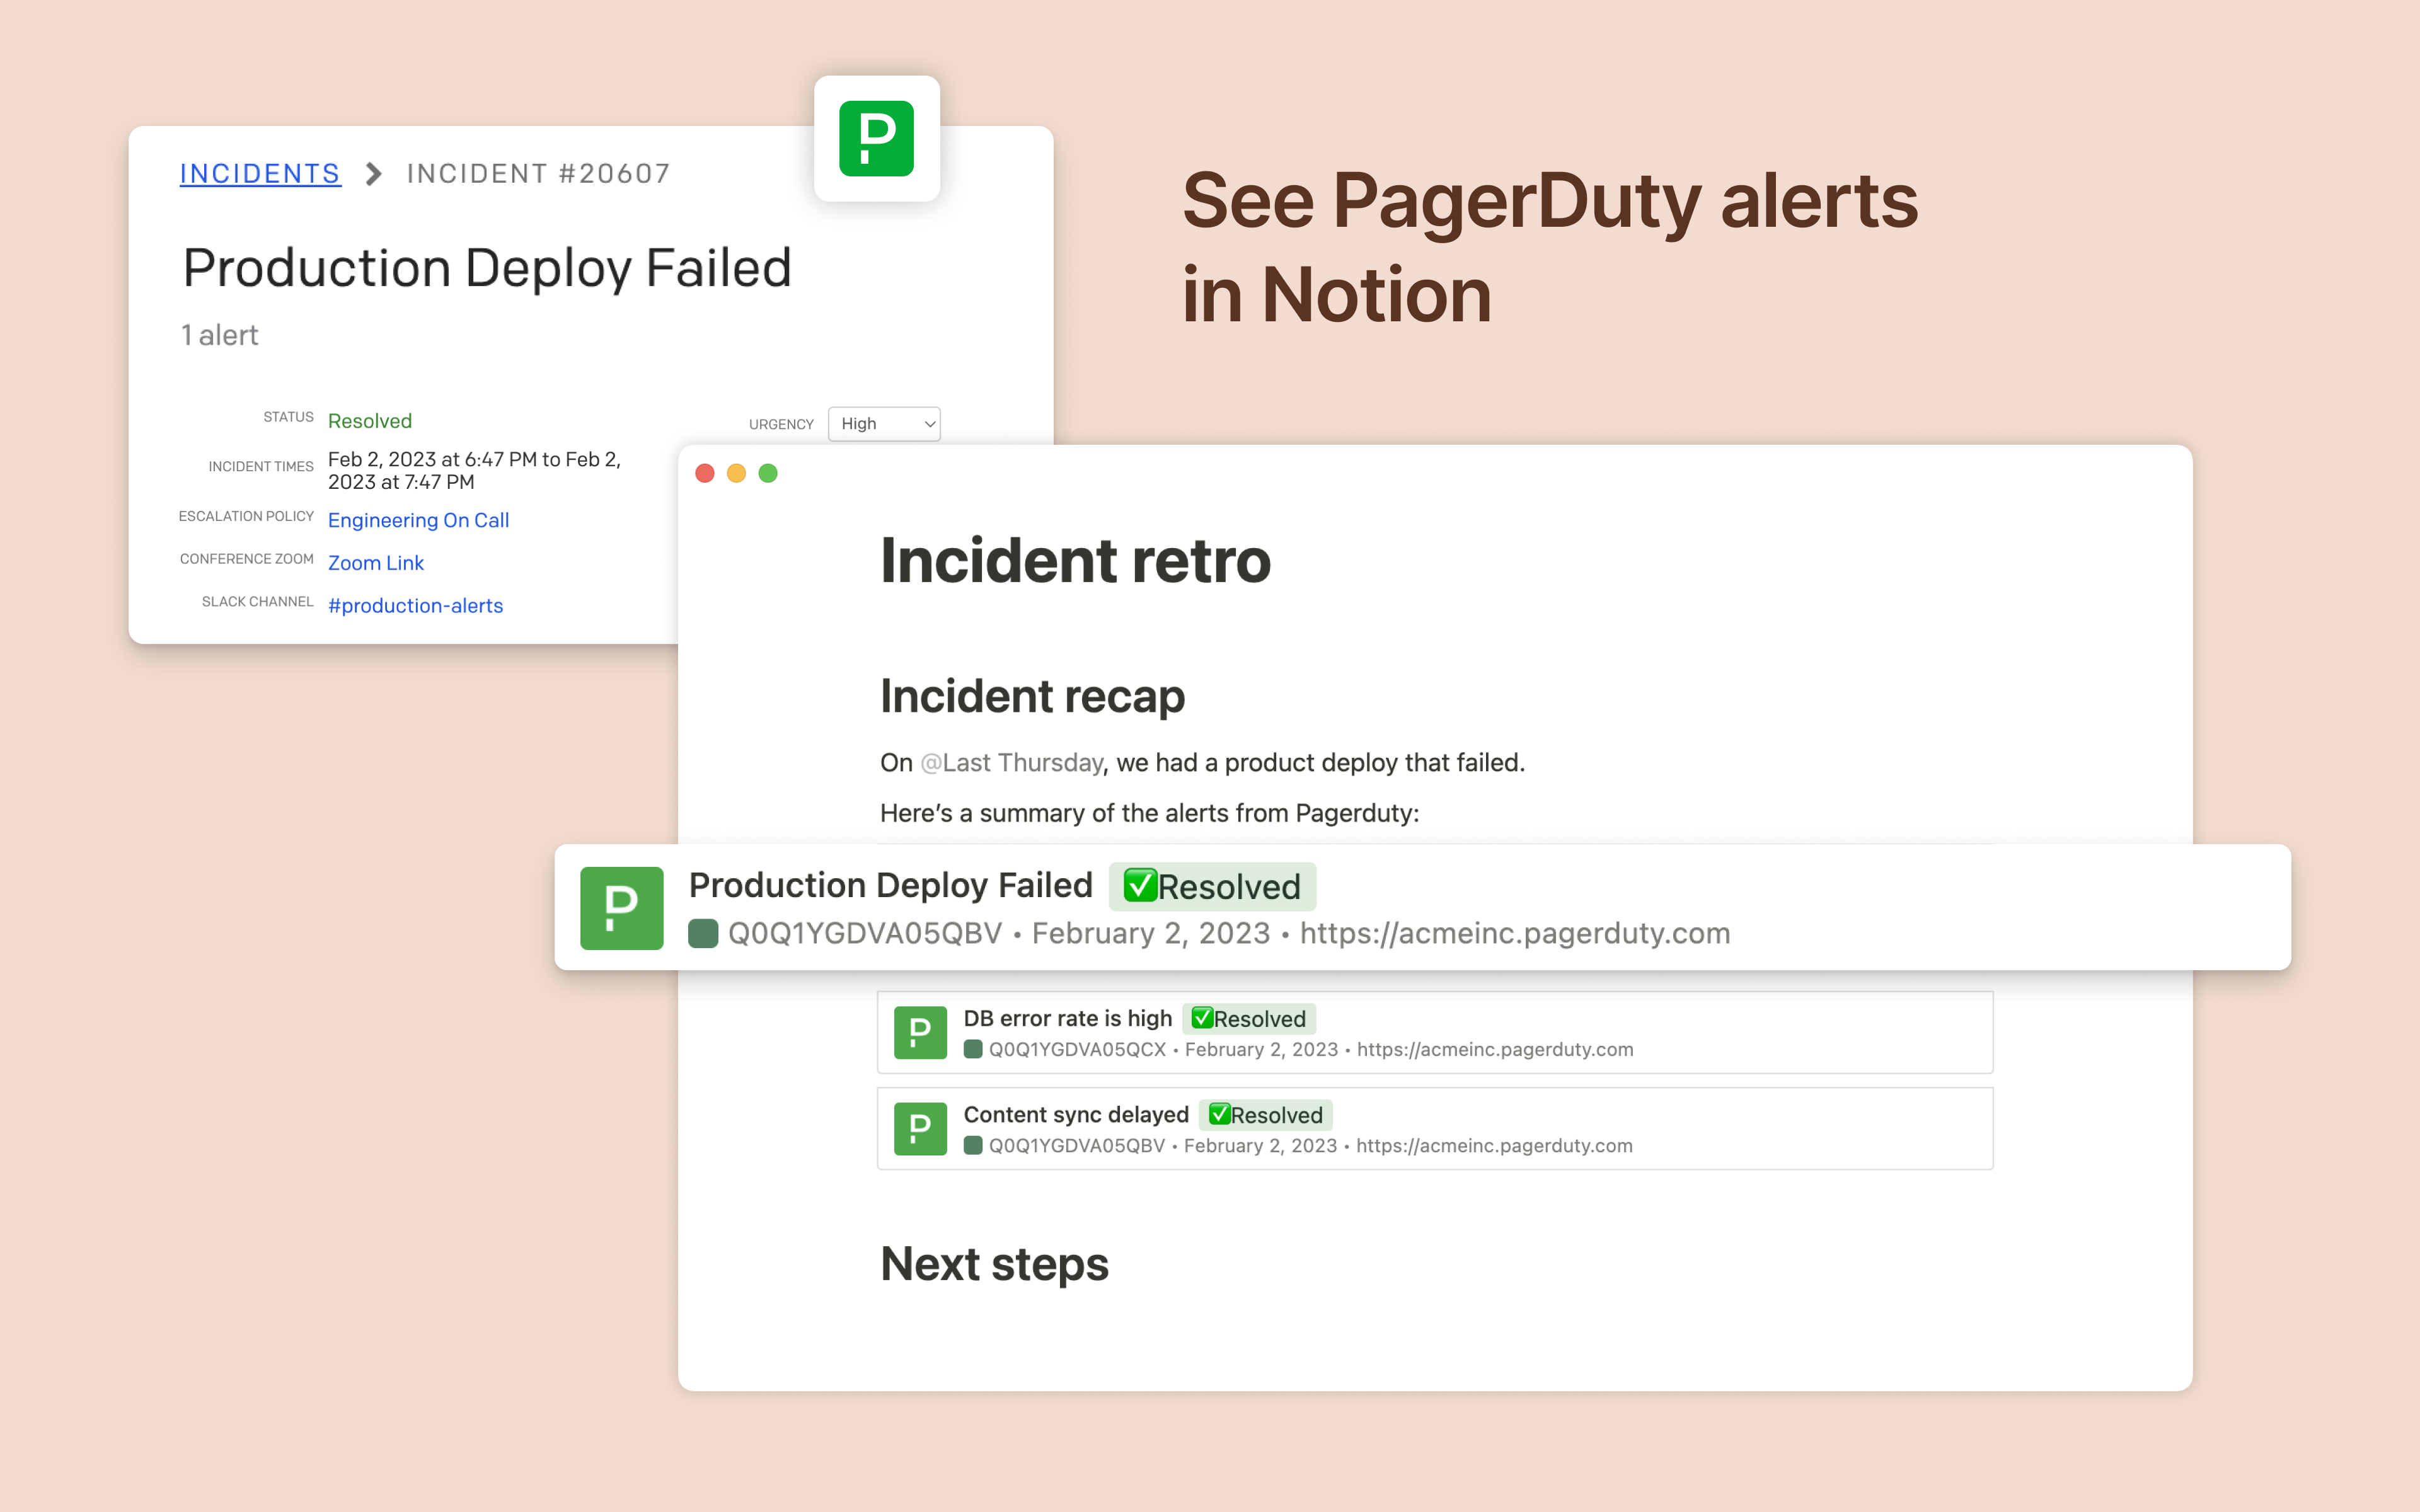Open the Urgency dropdown set to High
This screenshot has width=2420, height=1512.
tap(884, 423)
